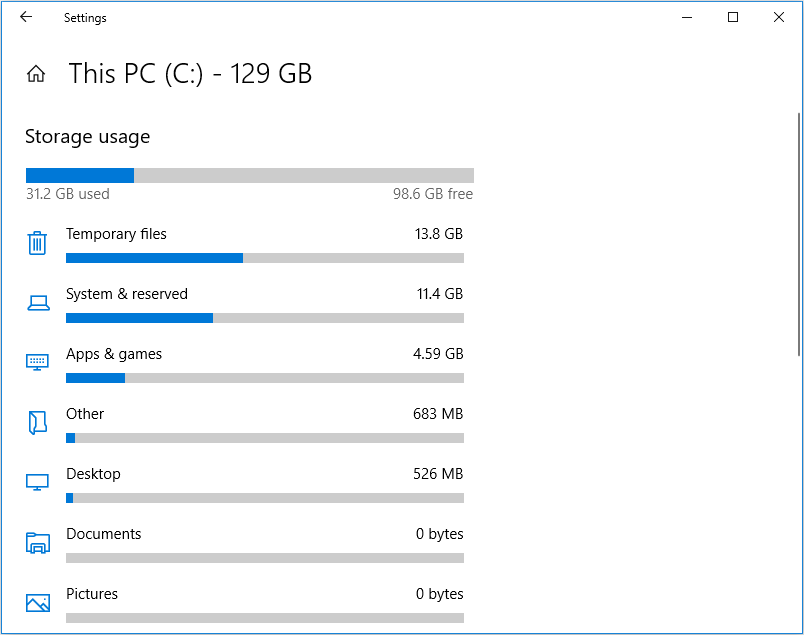Open the Pictures storage category

pyautogui.click(x=92, y=594)
